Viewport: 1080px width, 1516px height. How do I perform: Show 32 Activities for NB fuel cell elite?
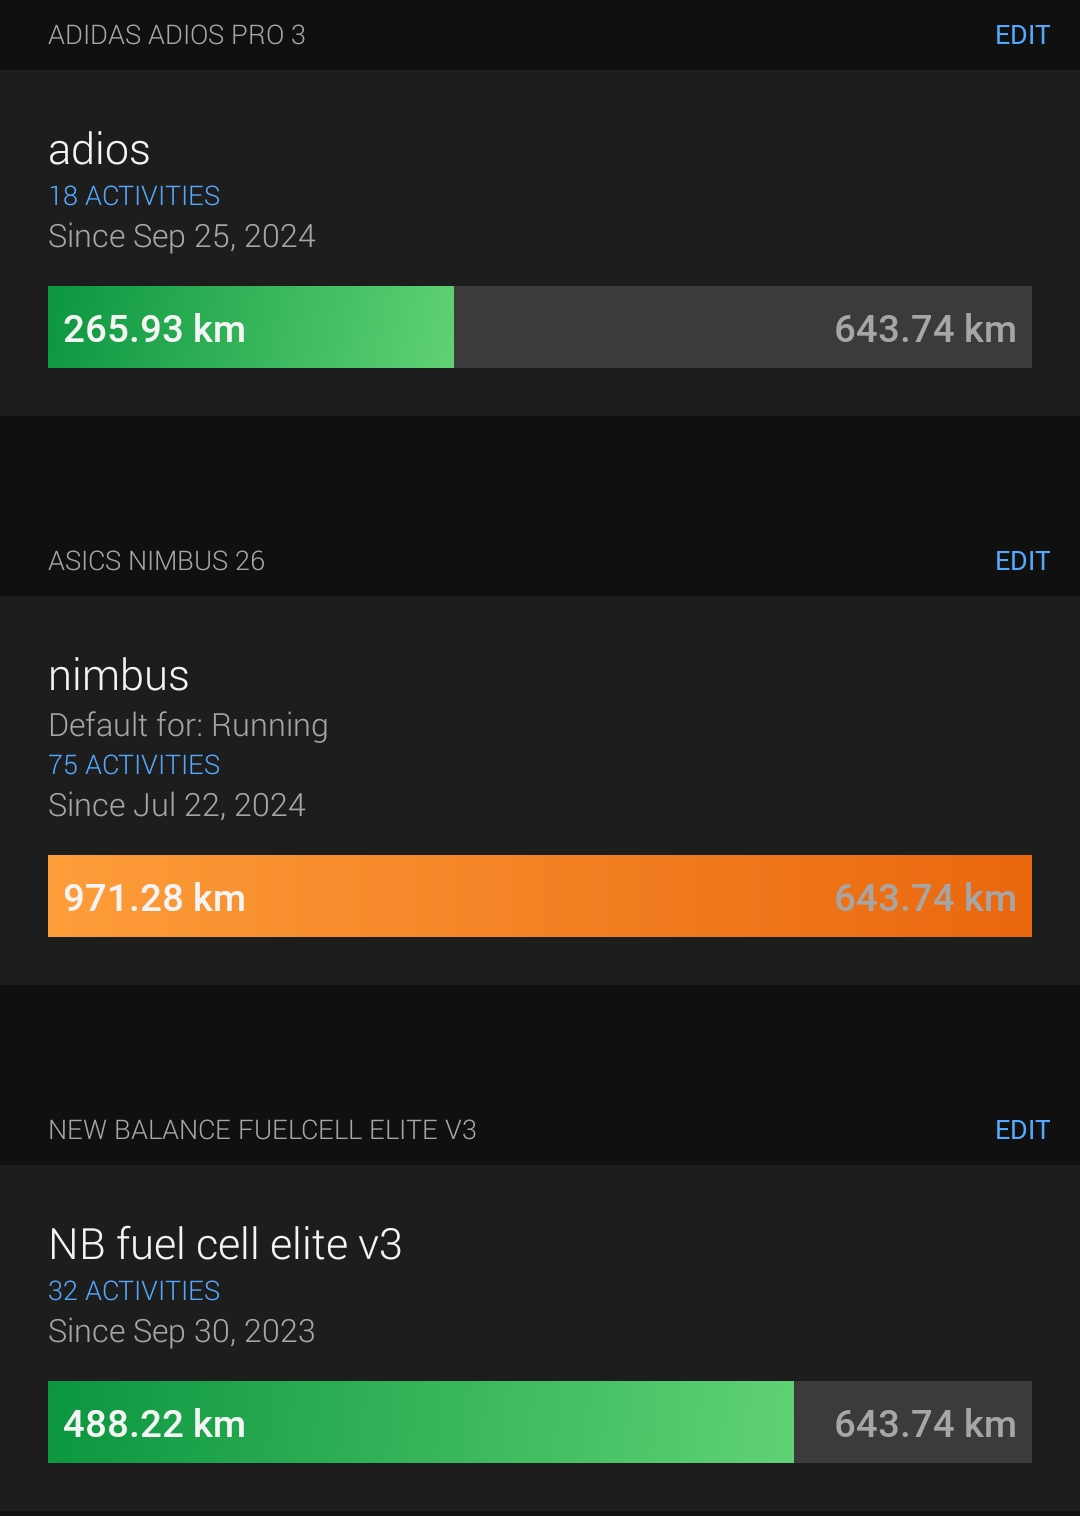[x=134, y=1291]
